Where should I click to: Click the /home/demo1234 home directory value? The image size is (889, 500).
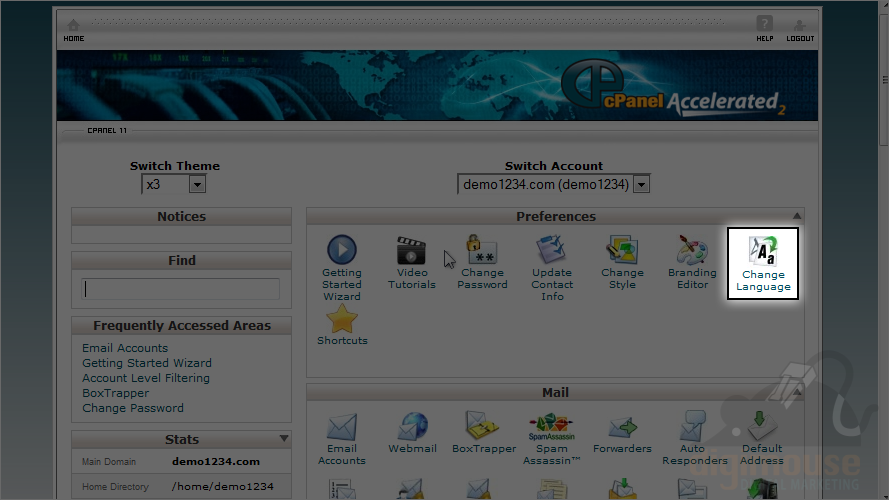[222, 486]
